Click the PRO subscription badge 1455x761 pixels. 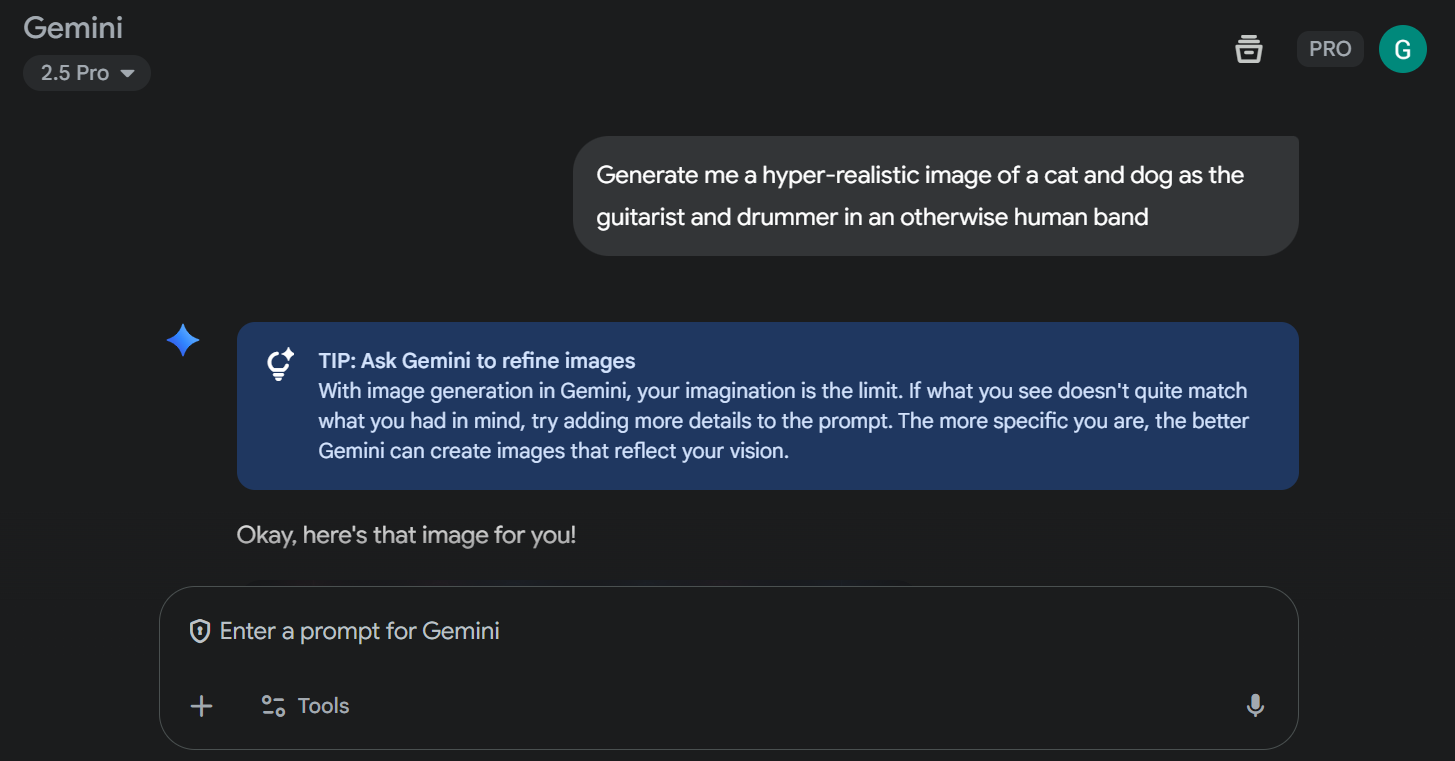[1329, 49]
